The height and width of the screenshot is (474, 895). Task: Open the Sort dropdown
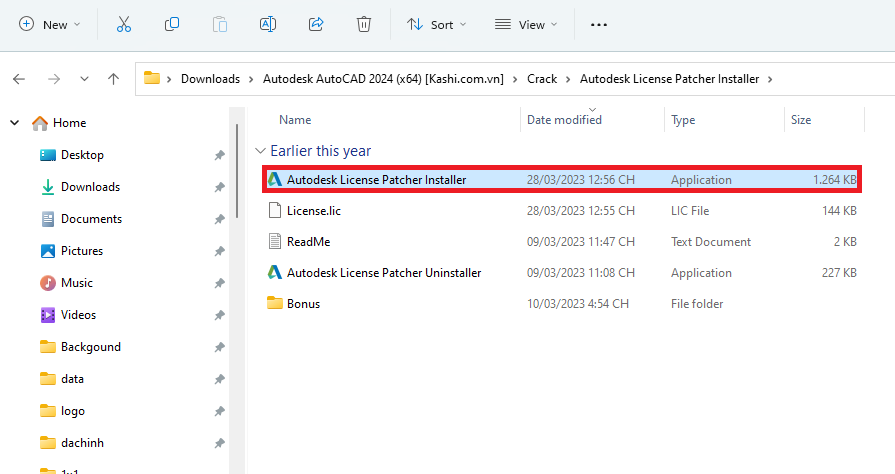pyautogui.click(x=437, y=25)
